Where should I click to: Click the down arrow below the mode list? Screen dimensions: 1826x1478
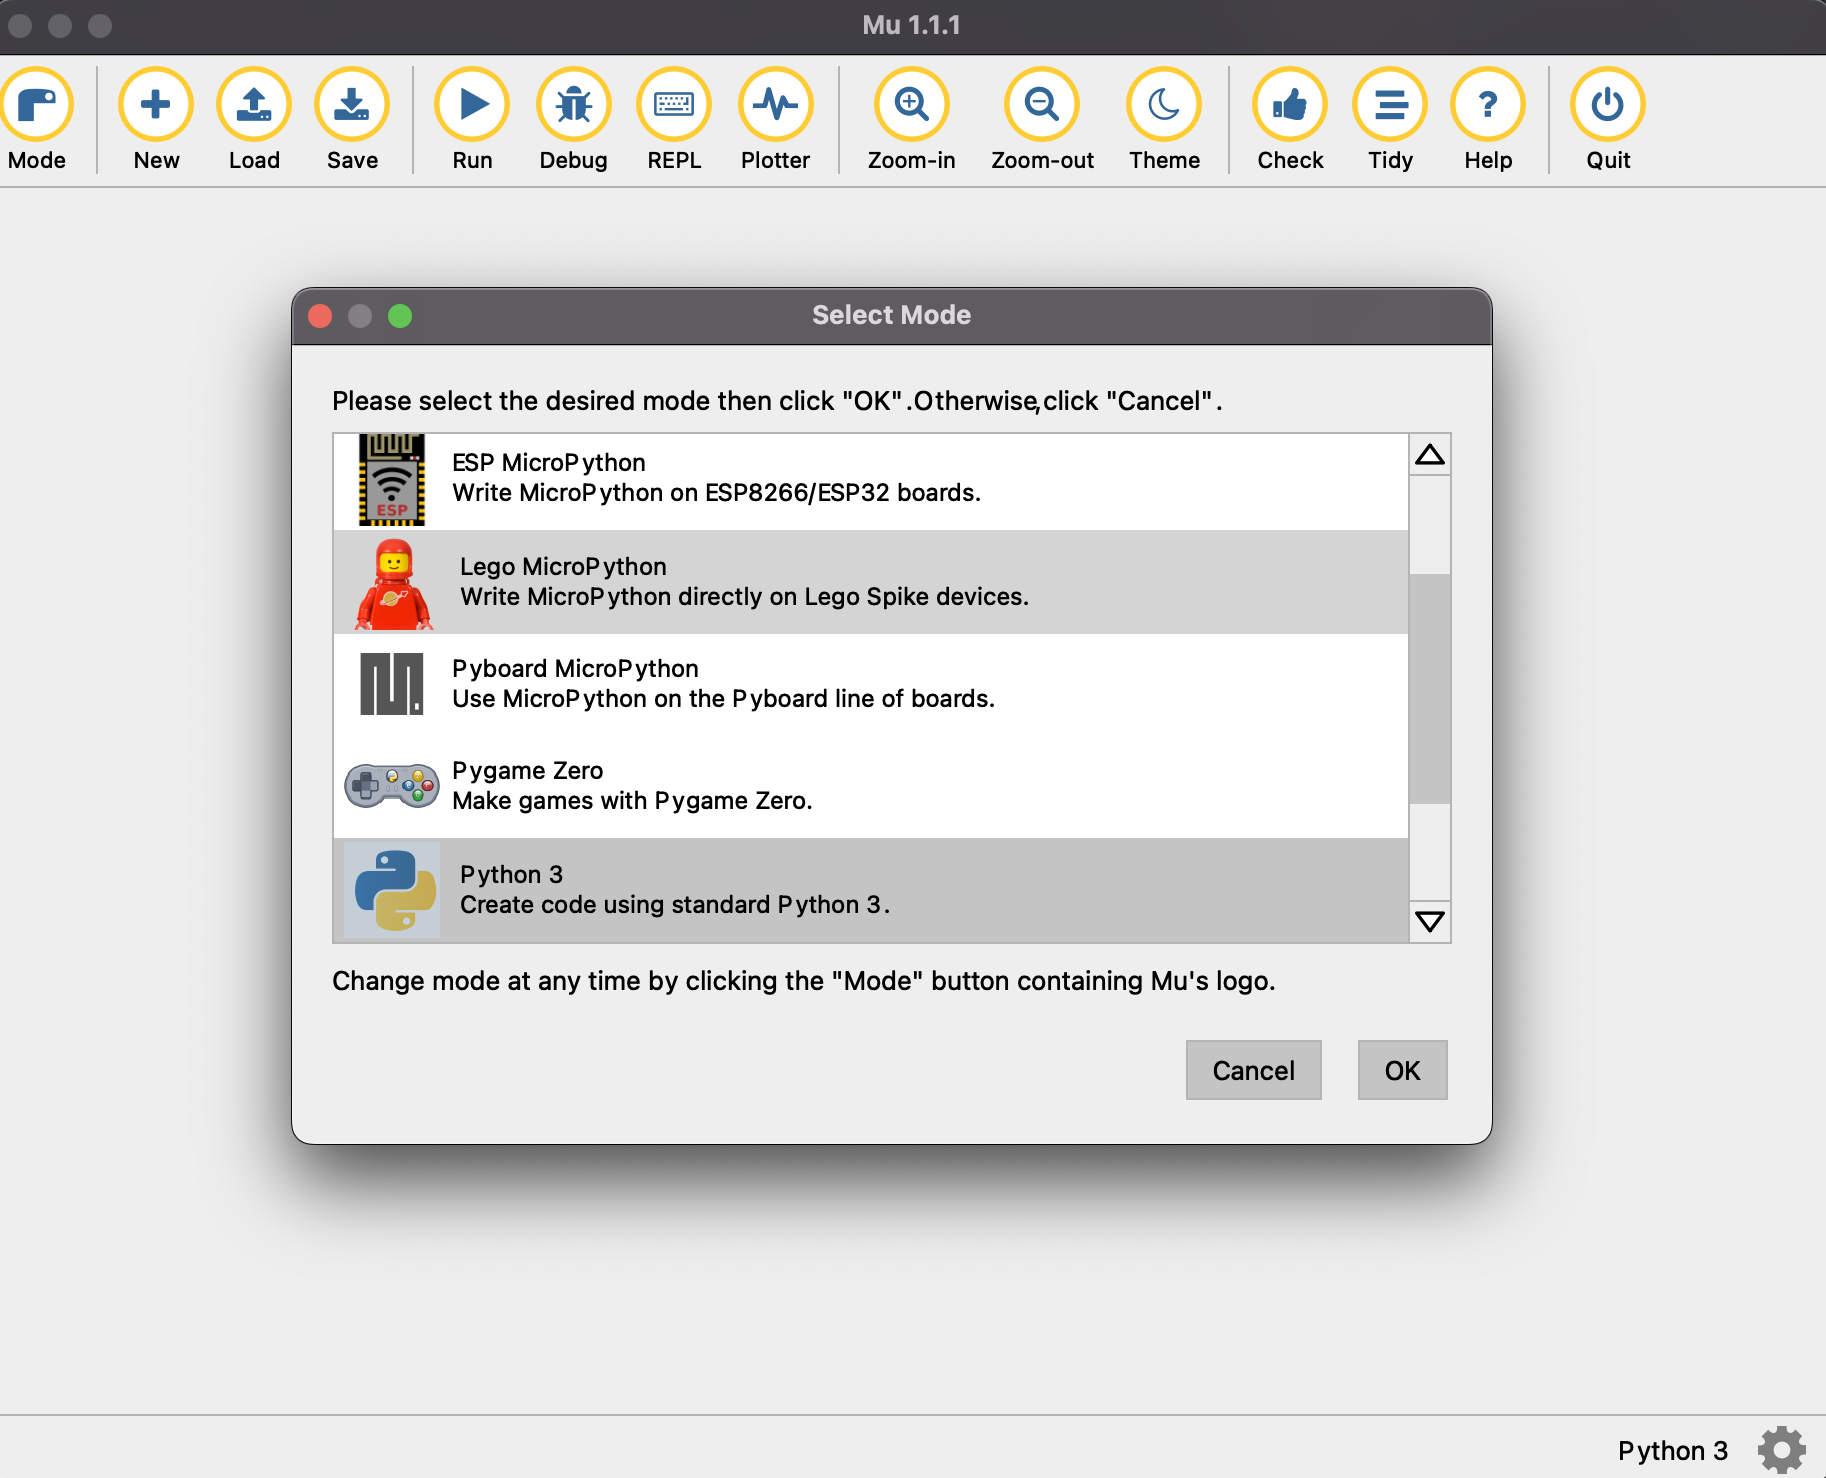(x=1429, y=922)
